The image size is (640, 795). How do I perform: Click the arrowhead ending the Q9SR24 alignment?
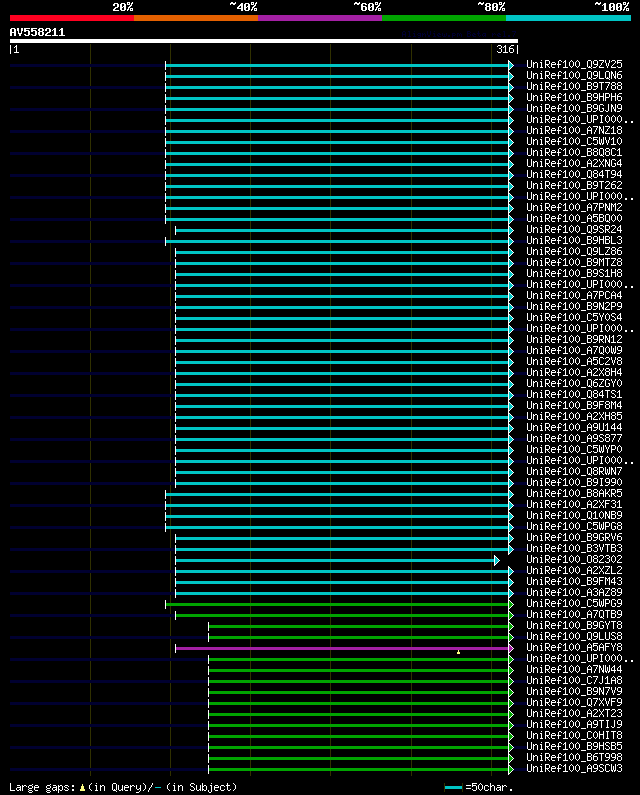(x=511, y=231)
